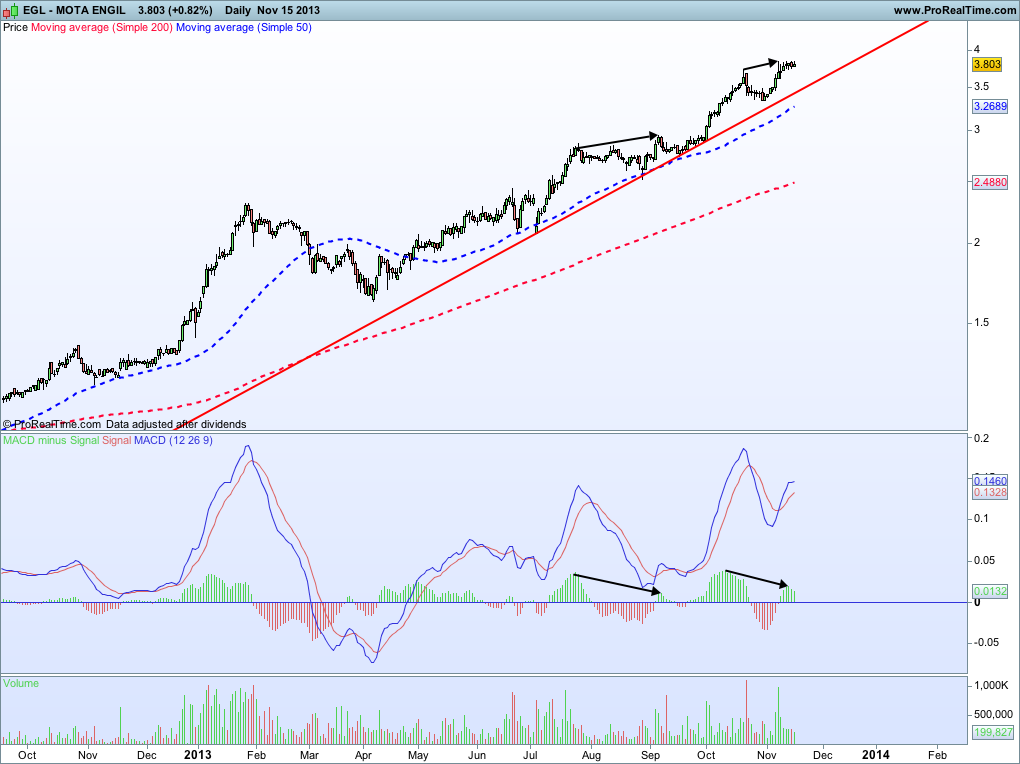This screenshot has width=1020, height=764.
Task: Select the MACD minus Signal legend label
Action: coord(51,441)
